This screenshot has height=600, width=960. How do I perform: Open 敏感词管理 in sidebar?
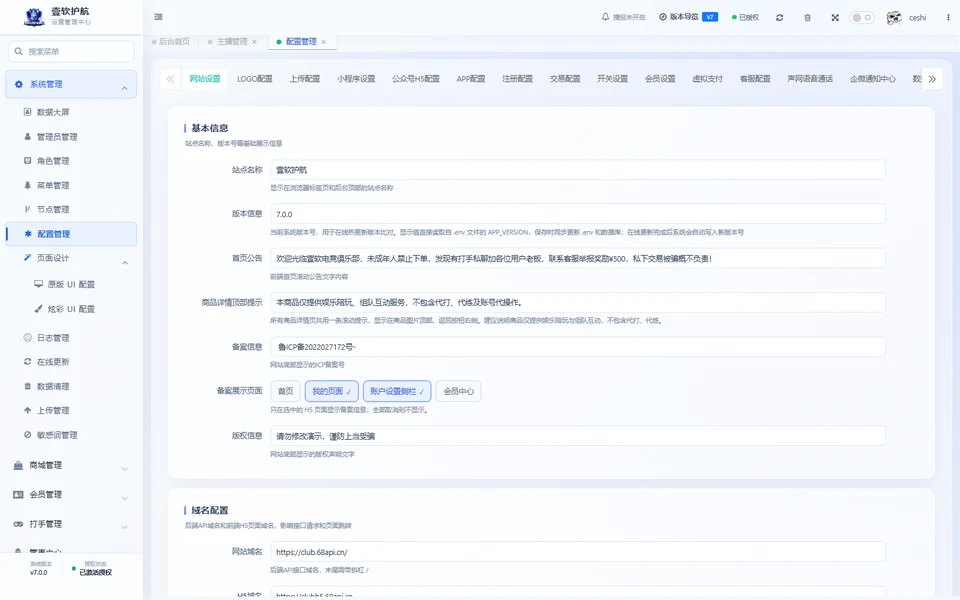pyautogui.click(x=57, y=435)
